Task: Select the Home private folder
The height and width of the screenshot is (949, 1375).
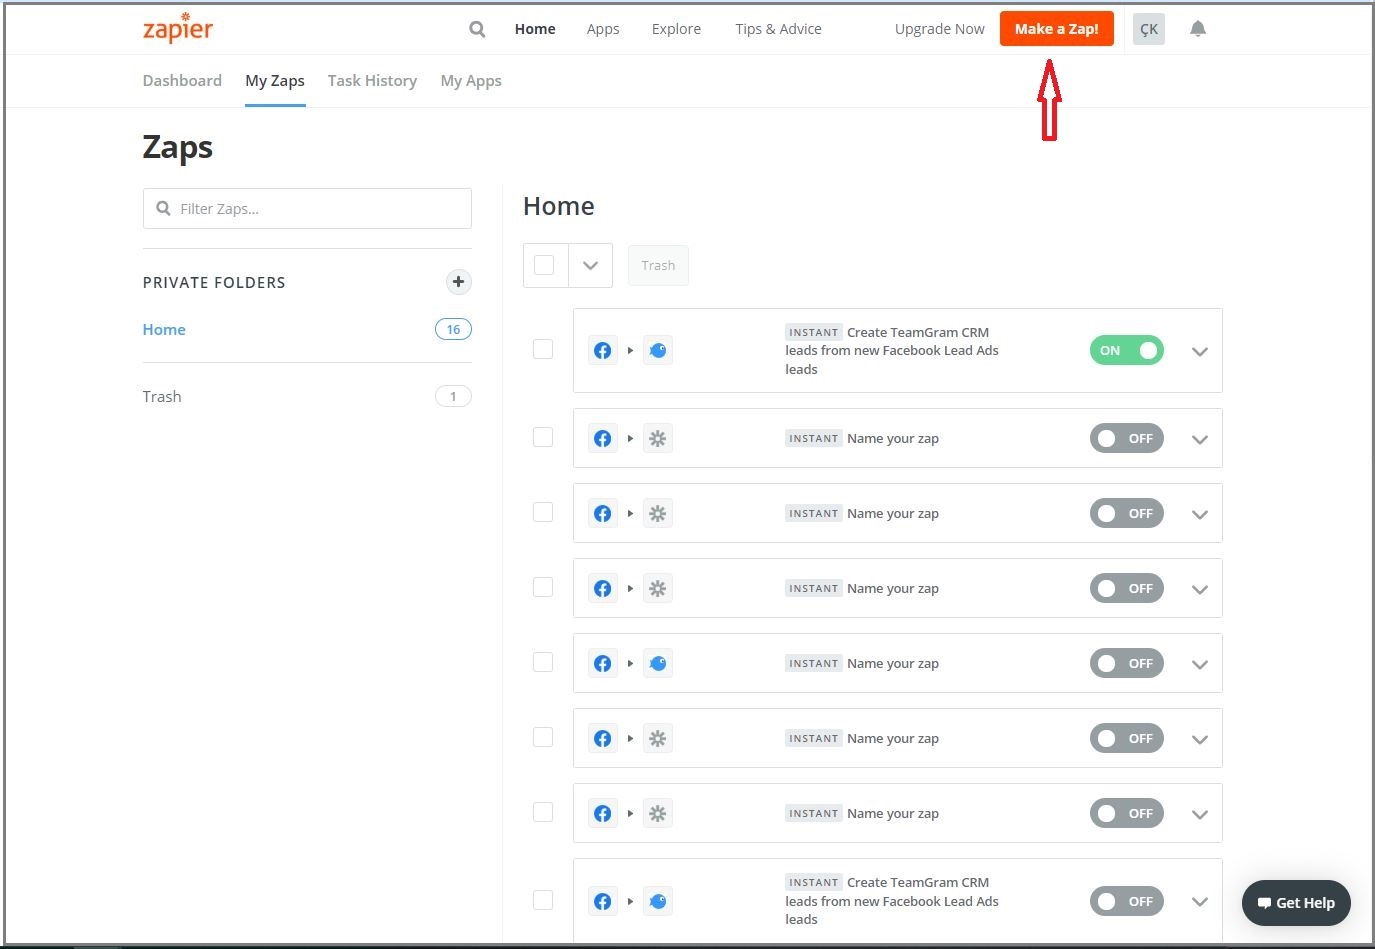Action: tap(164, 329)
